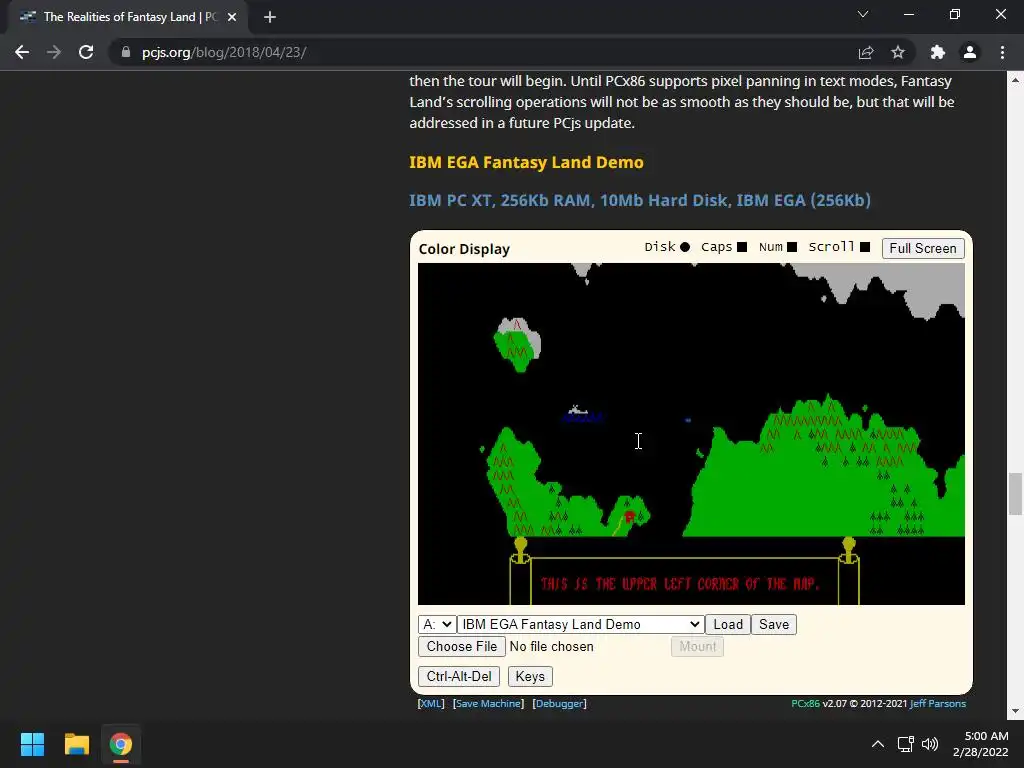1024x768 pixels.
Task: Click the page scrollbar thumb
Action: click(1015, 494)
